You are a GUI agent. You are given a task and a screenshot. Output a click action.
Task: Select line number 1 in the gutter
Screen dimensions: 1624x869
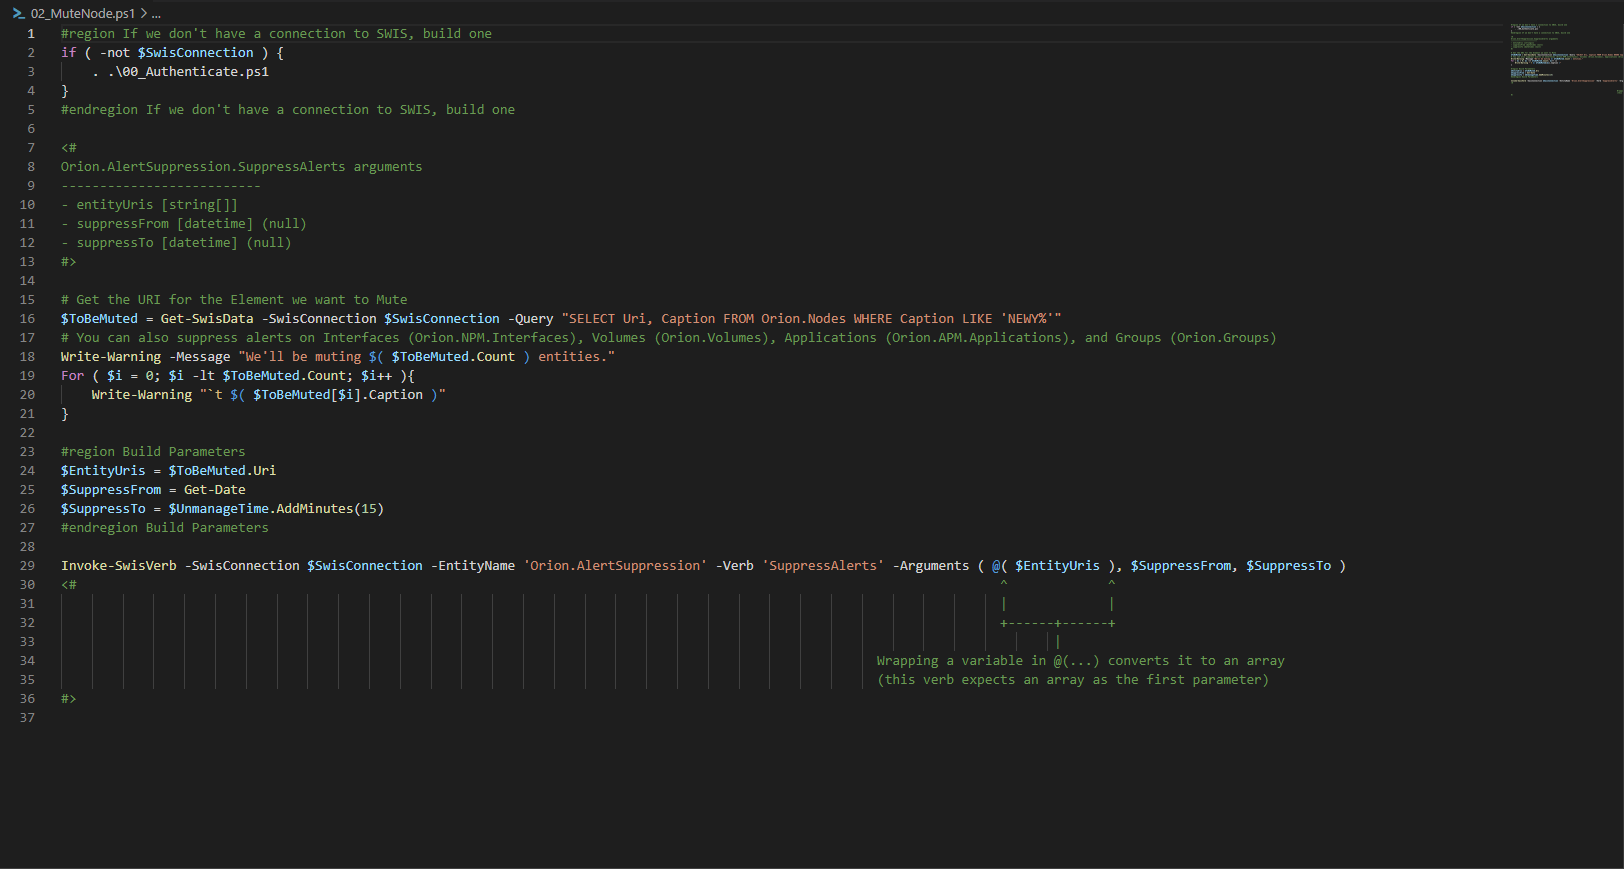[31, 34]
